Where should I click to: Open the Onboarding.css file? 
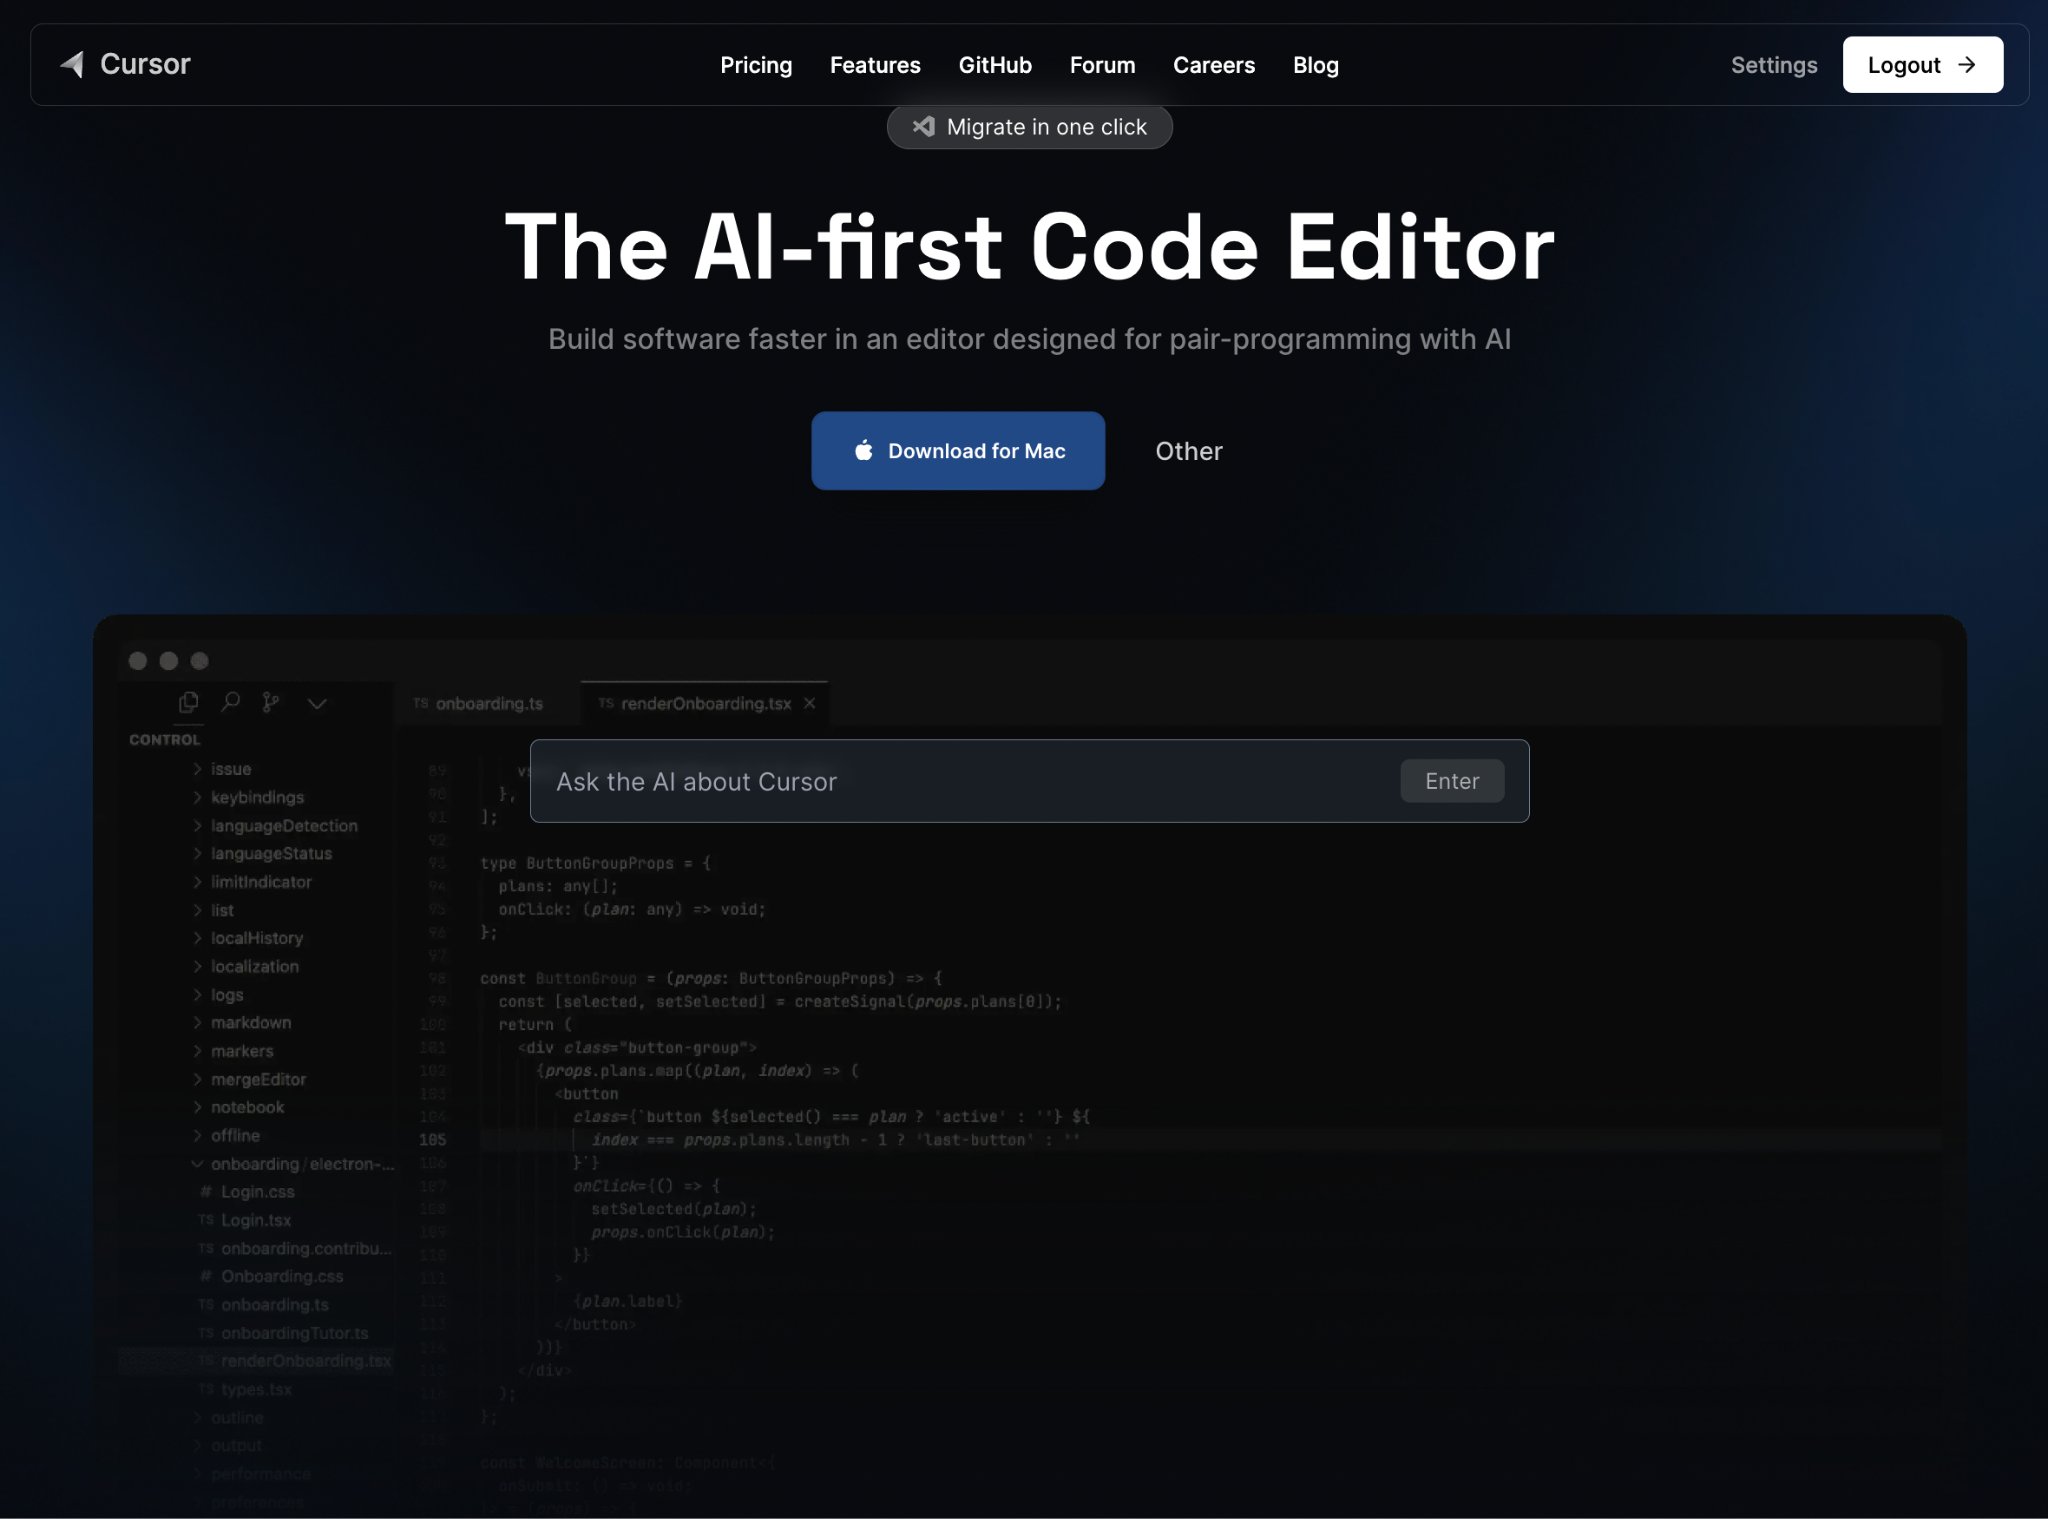pyautogui.click(x=271, y=1276)
